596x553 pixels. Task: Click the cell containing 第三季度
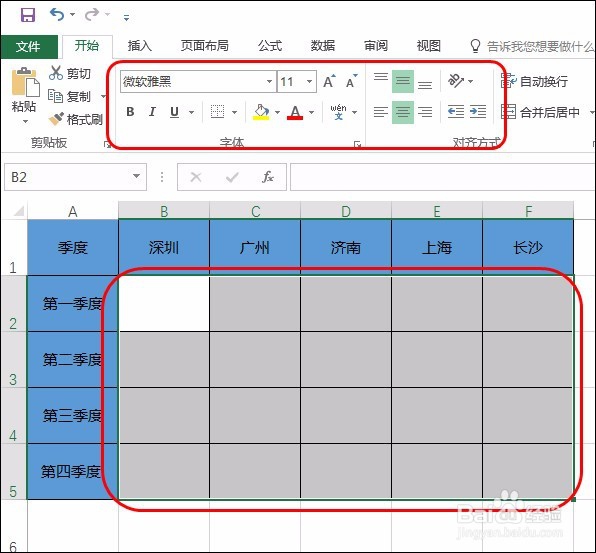(72, 415)
